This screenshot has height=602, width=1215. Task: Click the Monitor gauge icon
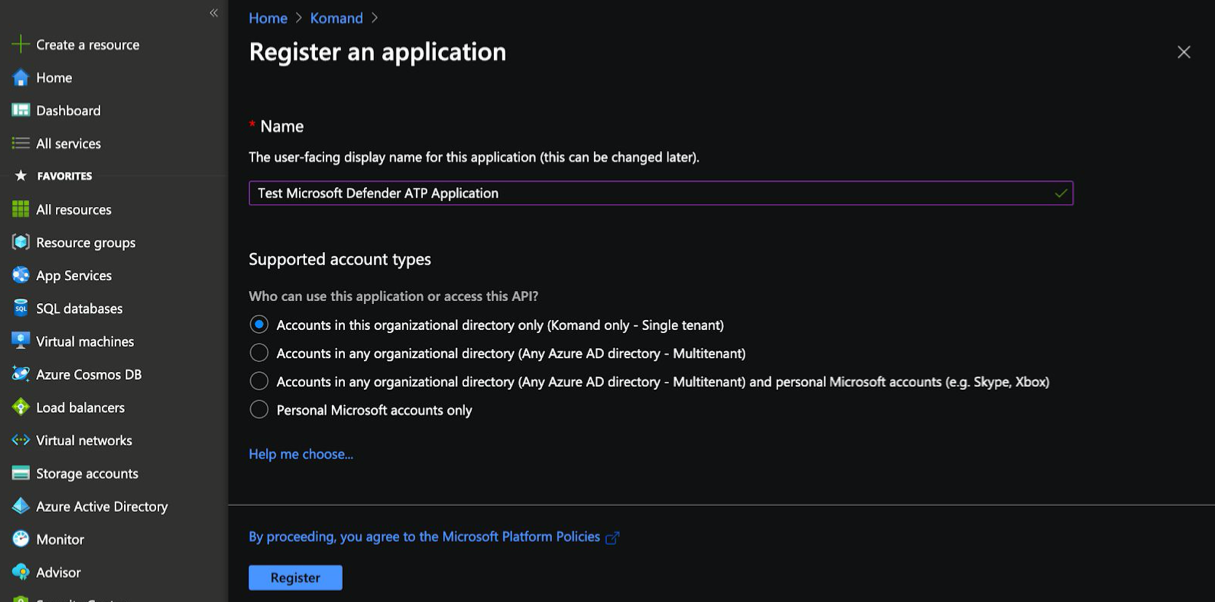(20, 539)
